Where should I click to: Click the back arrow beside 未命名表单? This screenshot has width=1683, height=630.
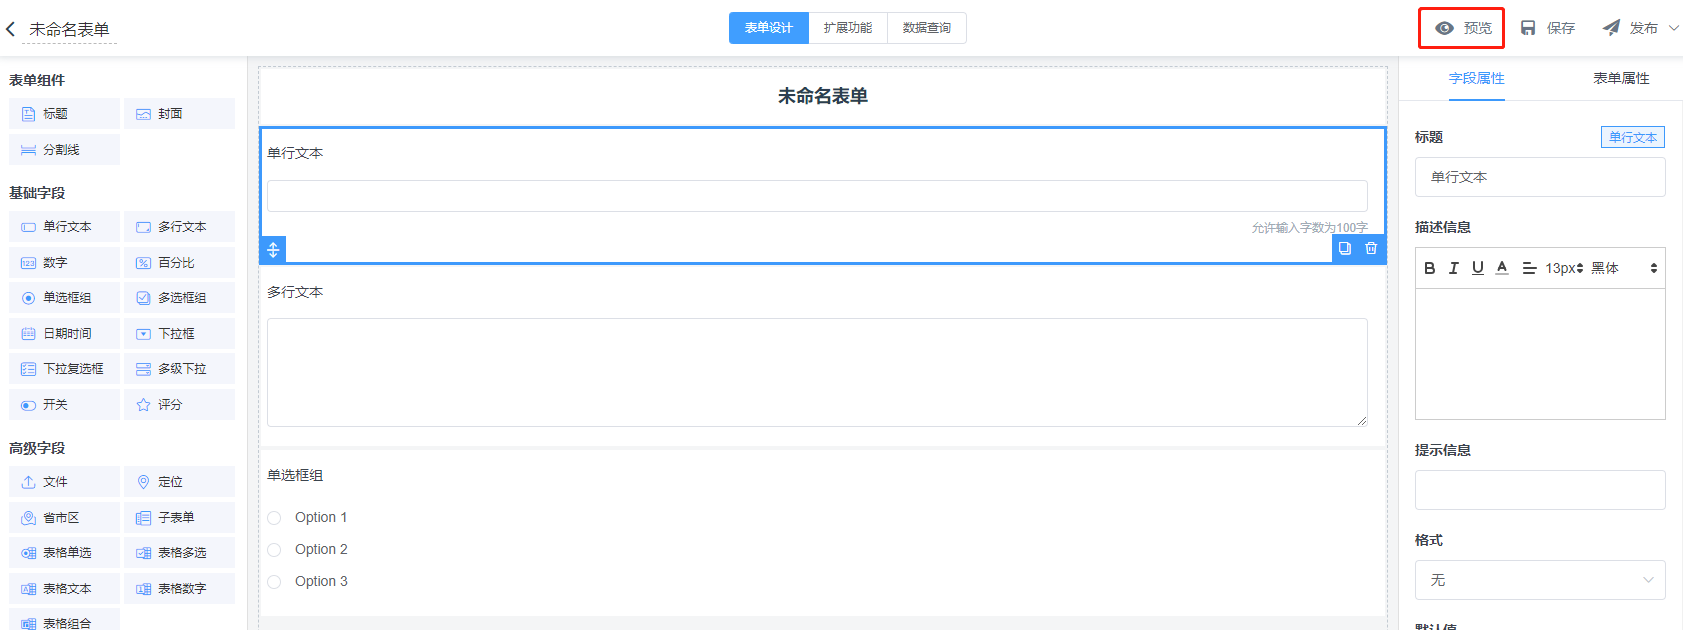[11, 29]
